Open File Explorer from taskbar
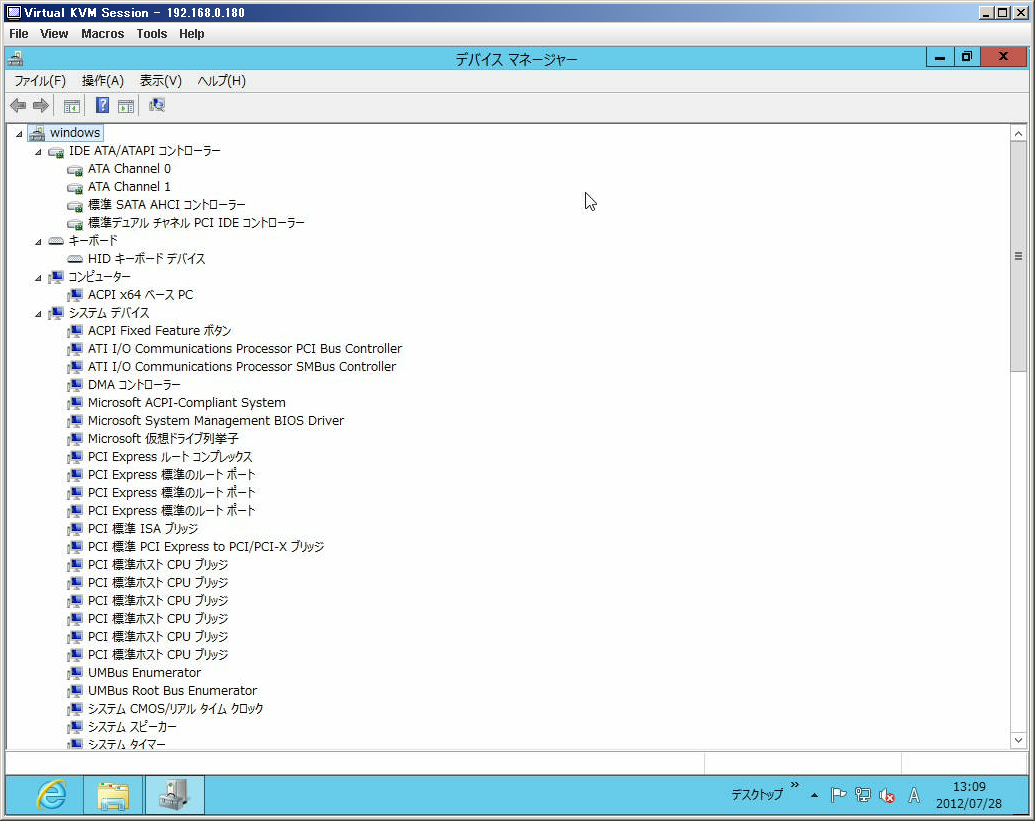Image resolution: width=1035 pixels, height=821 pixels. coord(113,795)
